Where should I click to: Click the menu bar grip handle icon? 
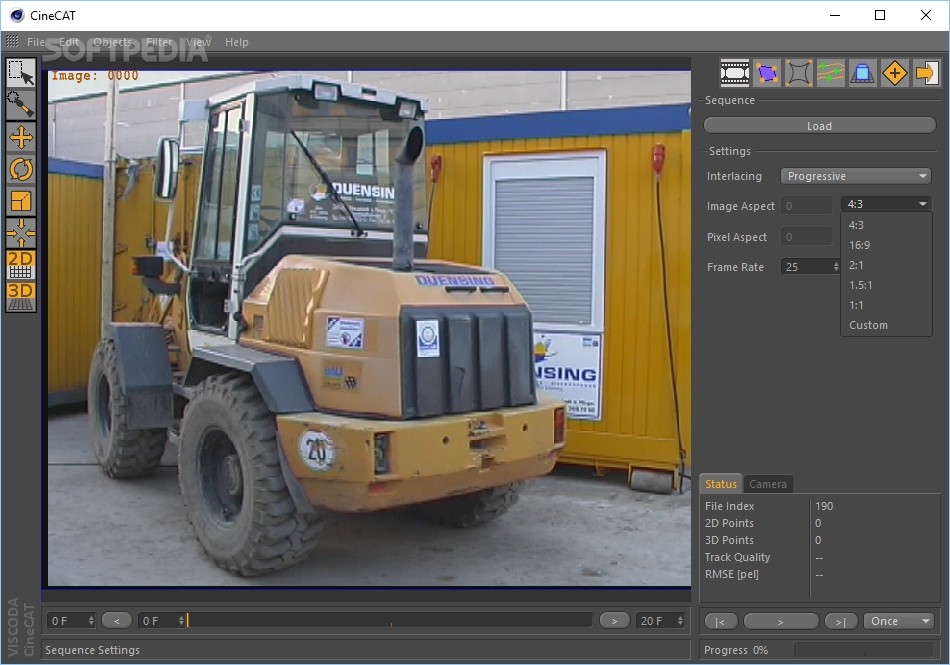[x=12, y=41]
